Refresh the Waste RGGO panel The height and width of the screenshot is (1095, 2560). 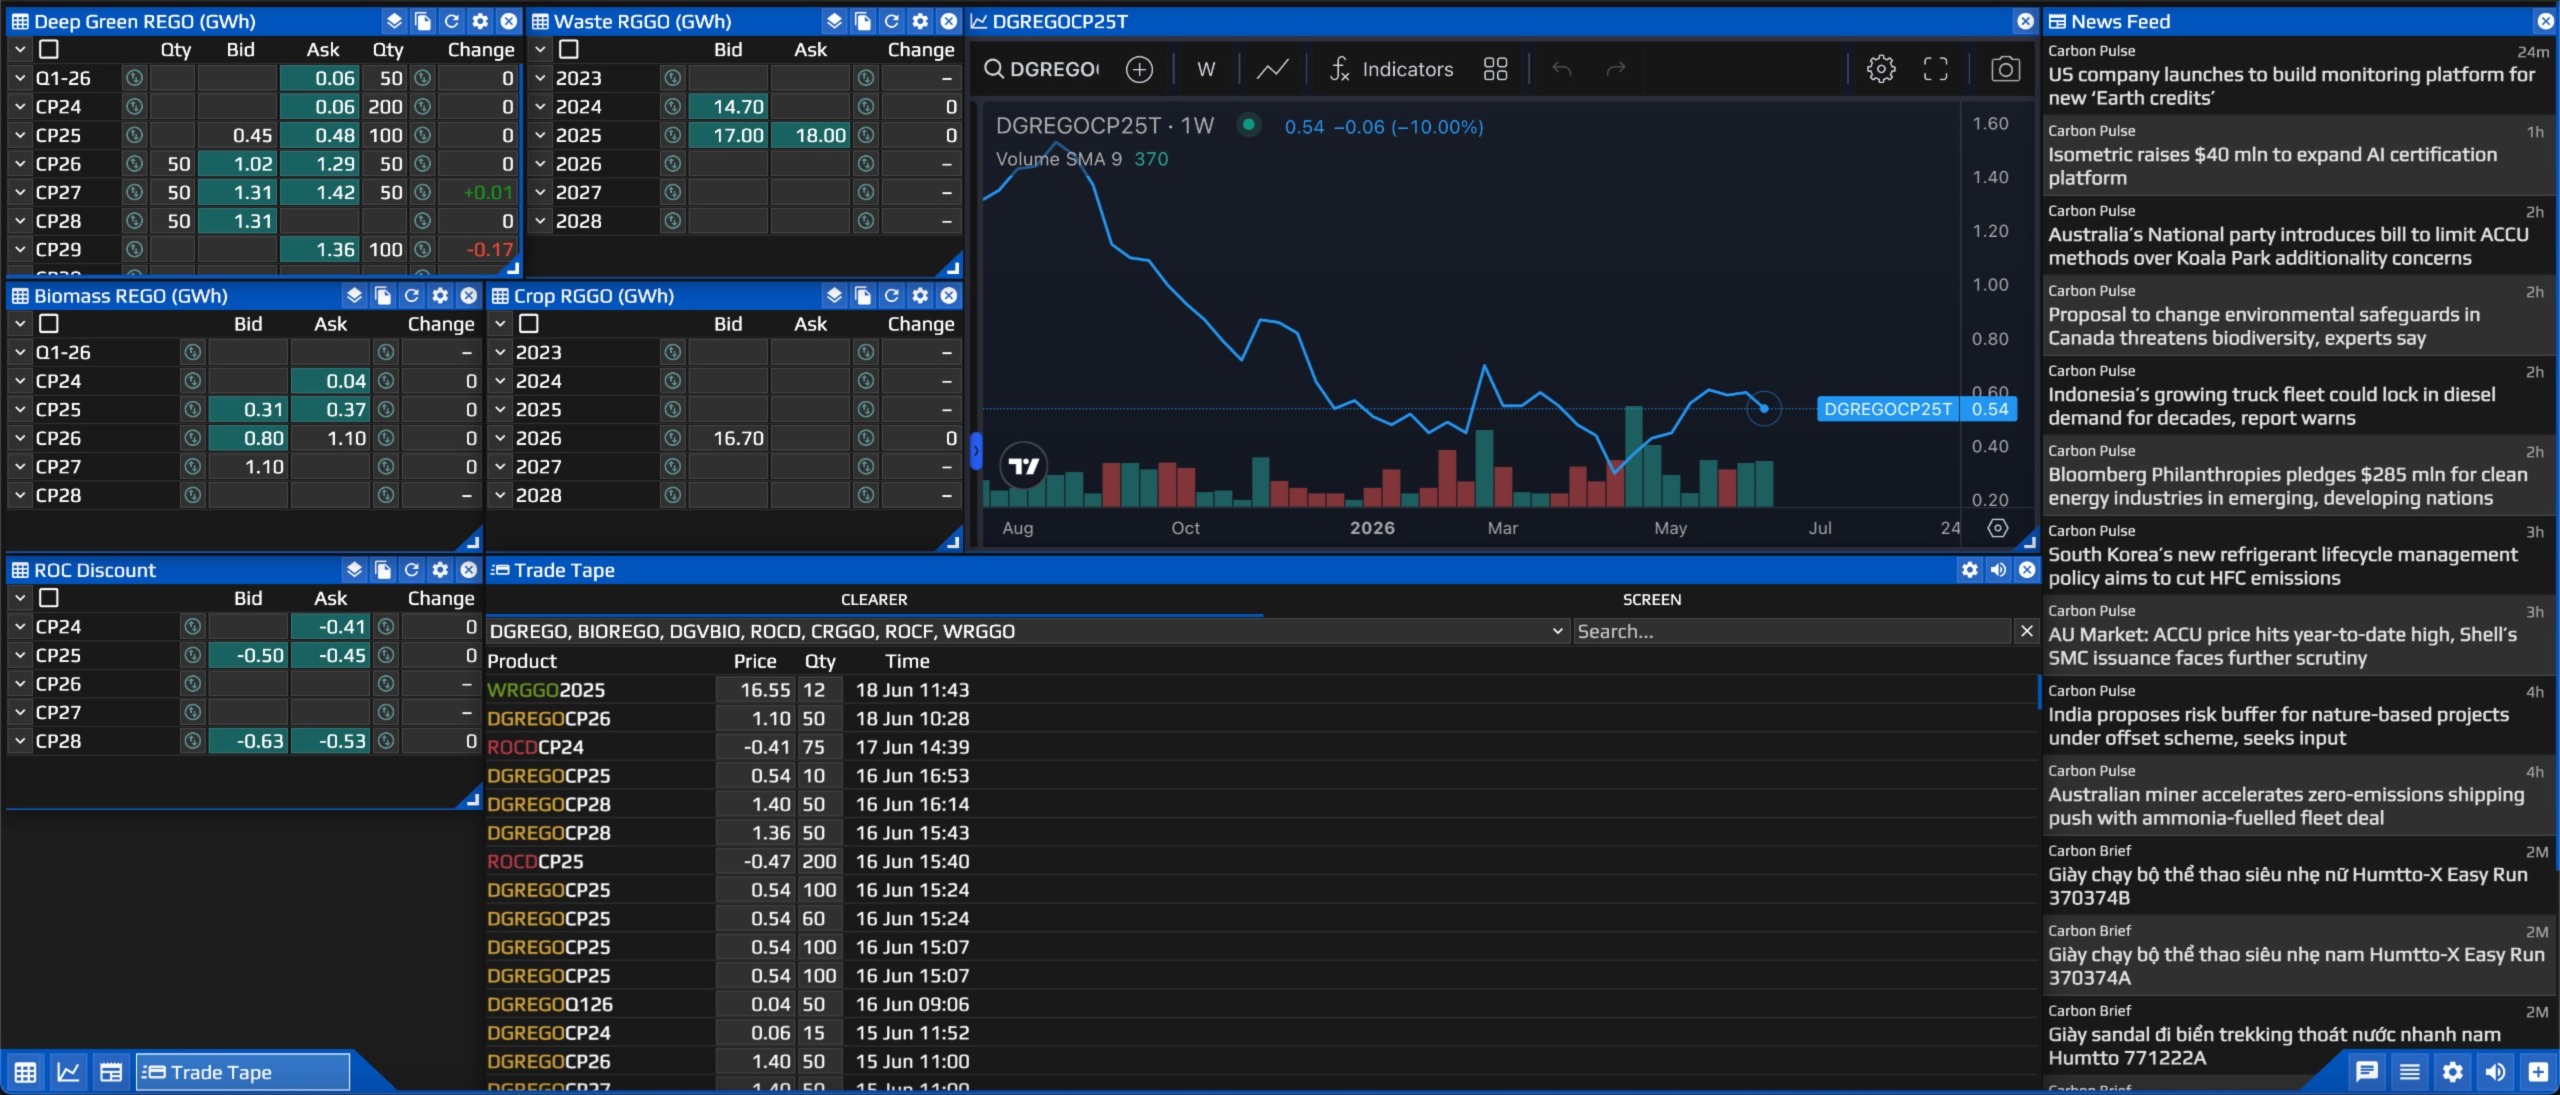tap(892, 21)
